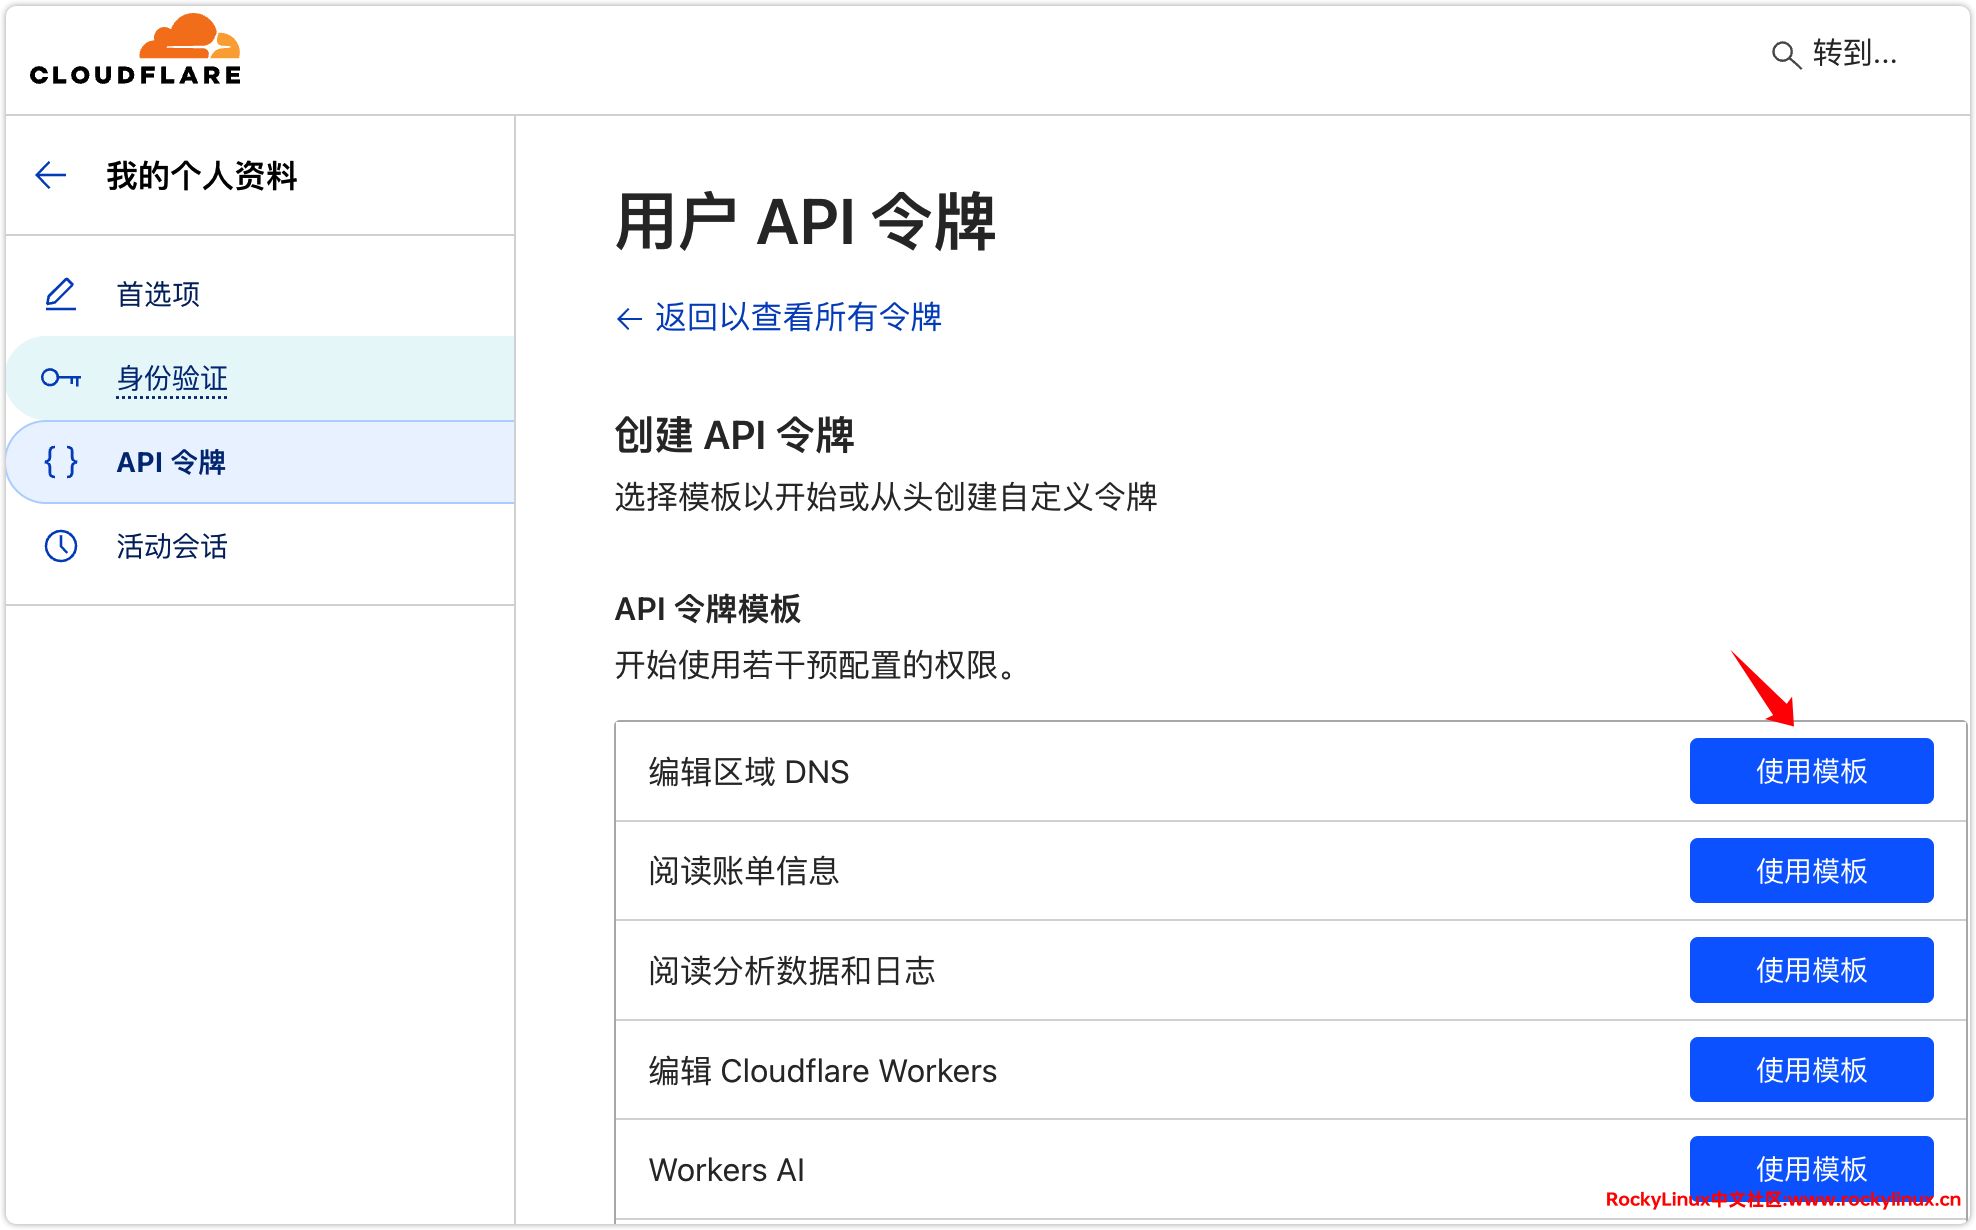This screenshot has width=1976, height=1230.
Task: Click the 转到... search field
Action: pyautogui.click(x=1855, y=53)
